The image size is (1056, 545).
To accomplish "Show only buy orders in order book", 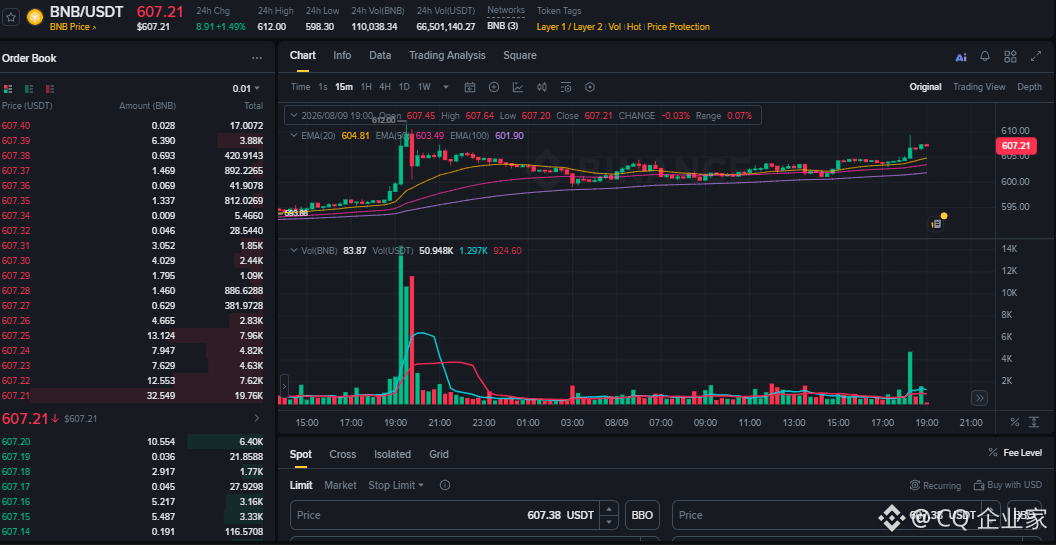I will point(29,89).
